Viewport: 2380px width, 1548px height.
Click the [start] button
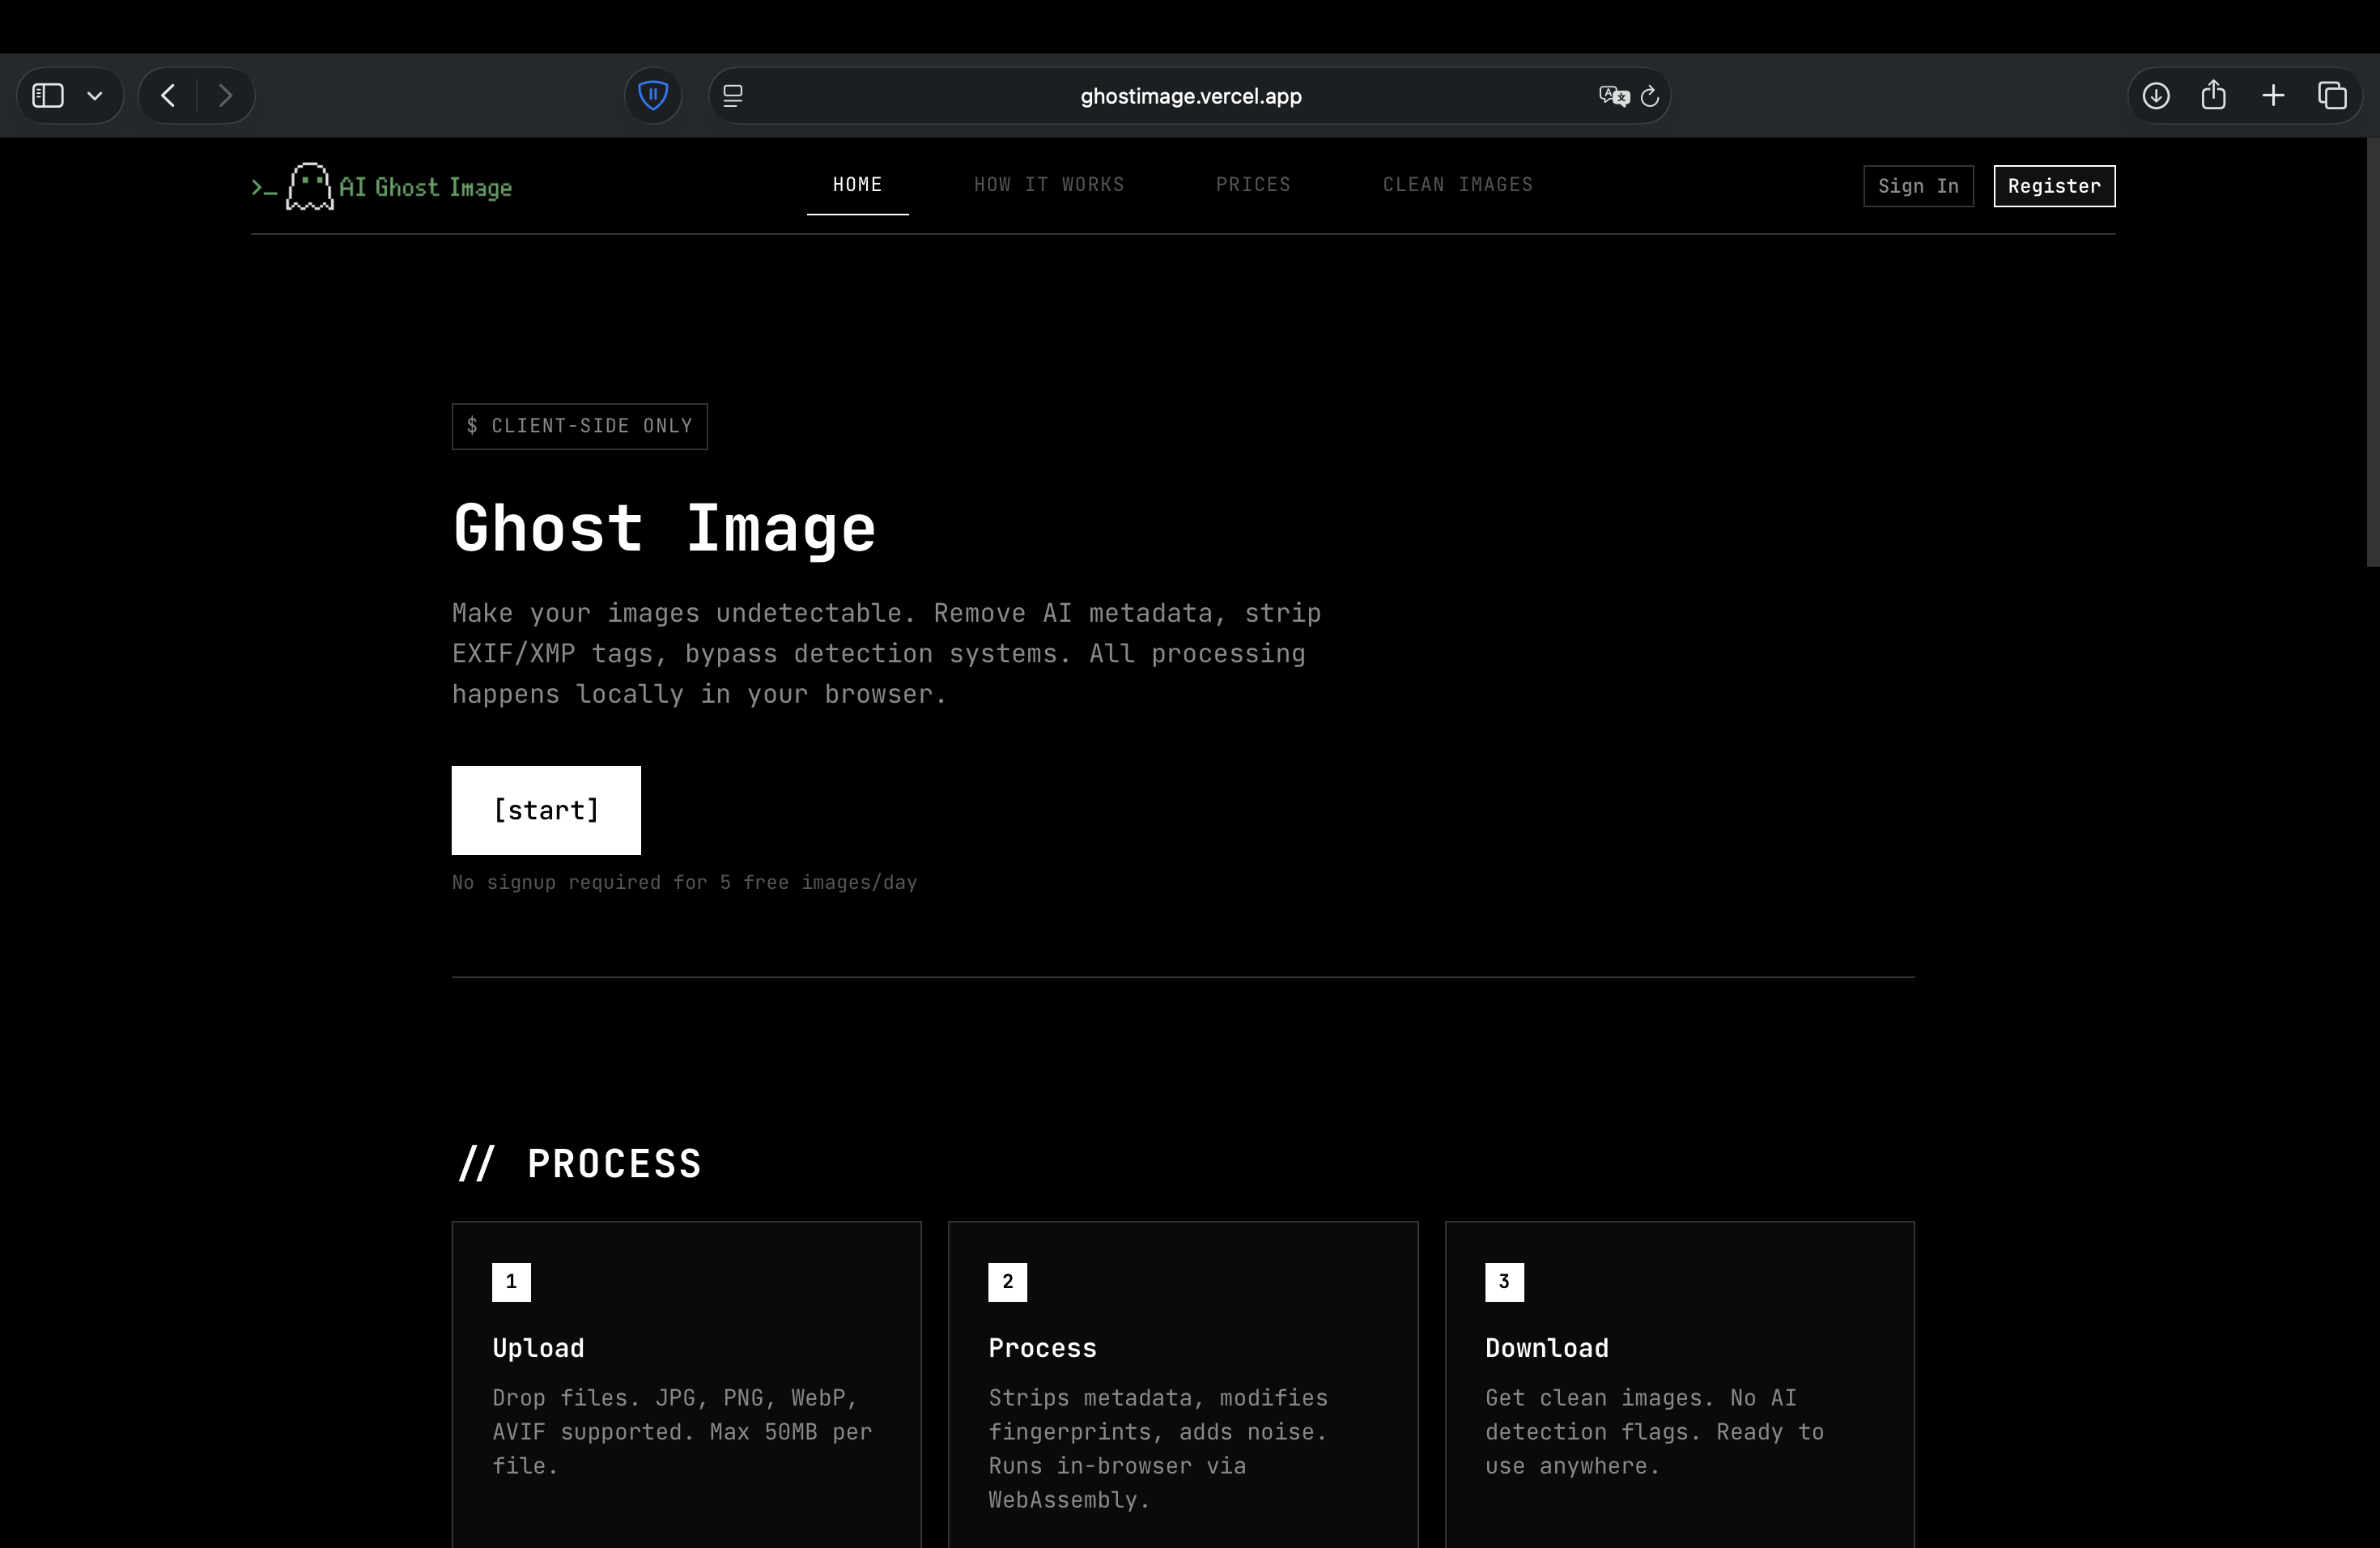click(546, 810)
